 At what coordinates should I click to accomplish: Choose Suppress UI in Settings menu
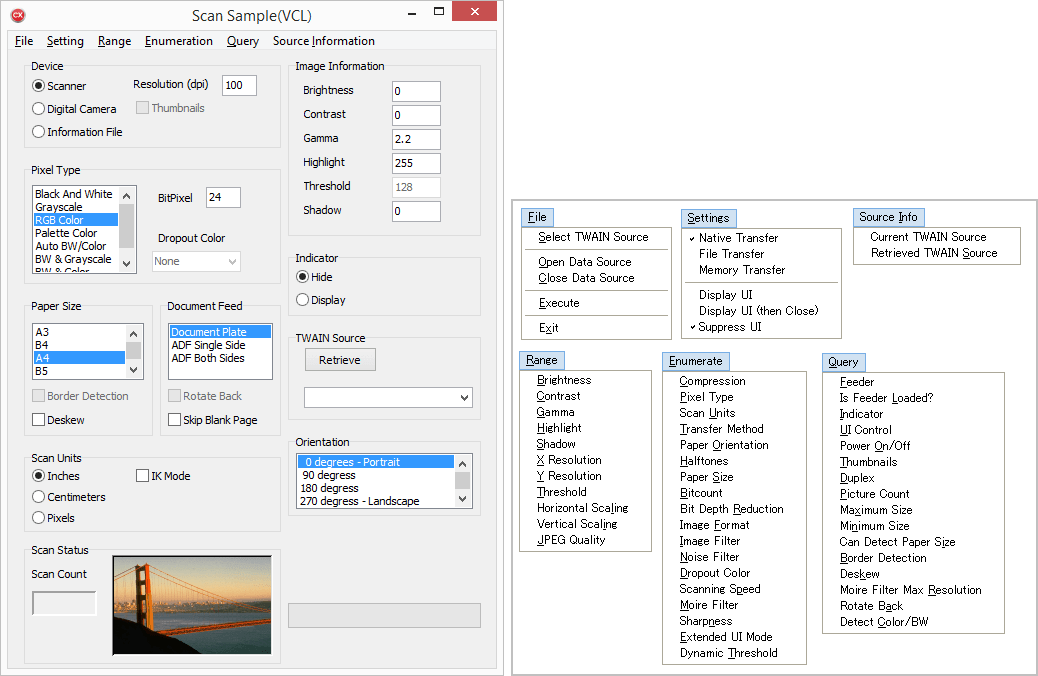tap(730, 327)
